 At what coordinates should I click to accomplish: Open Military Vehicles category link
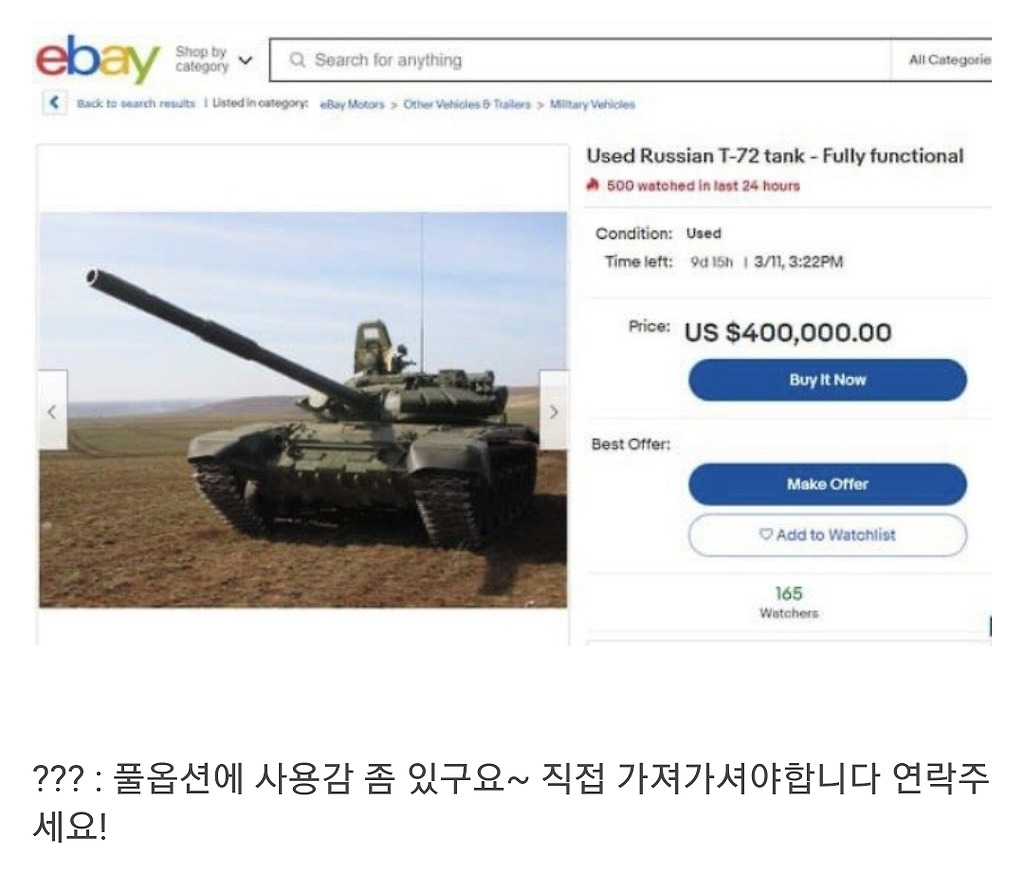coord(592,104)
